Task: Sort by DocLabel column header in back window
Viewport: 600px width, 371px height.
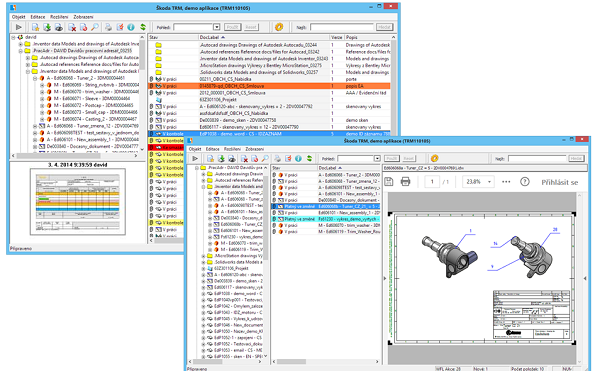Action: coord(264,37)
